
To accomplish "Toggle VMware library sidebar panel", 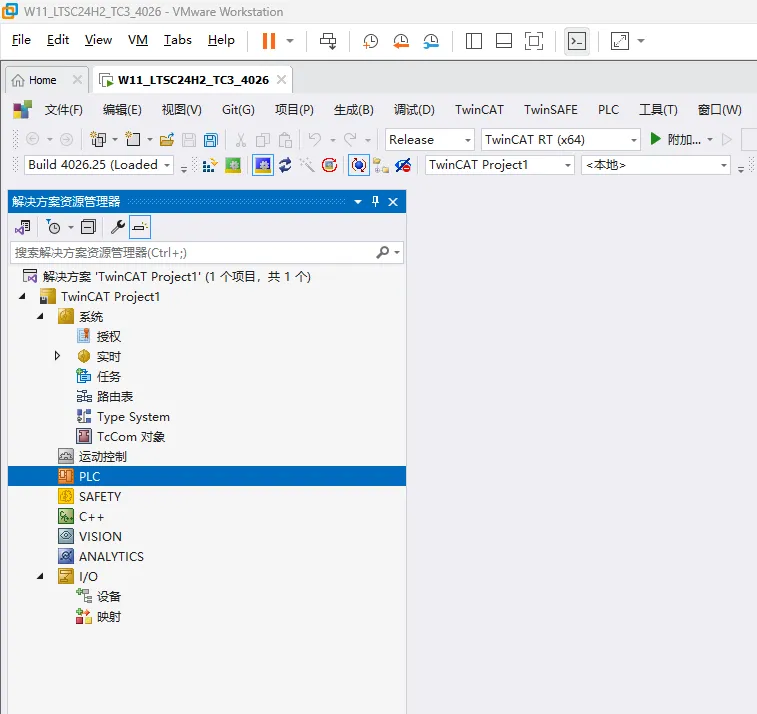I will pos(474,41).
